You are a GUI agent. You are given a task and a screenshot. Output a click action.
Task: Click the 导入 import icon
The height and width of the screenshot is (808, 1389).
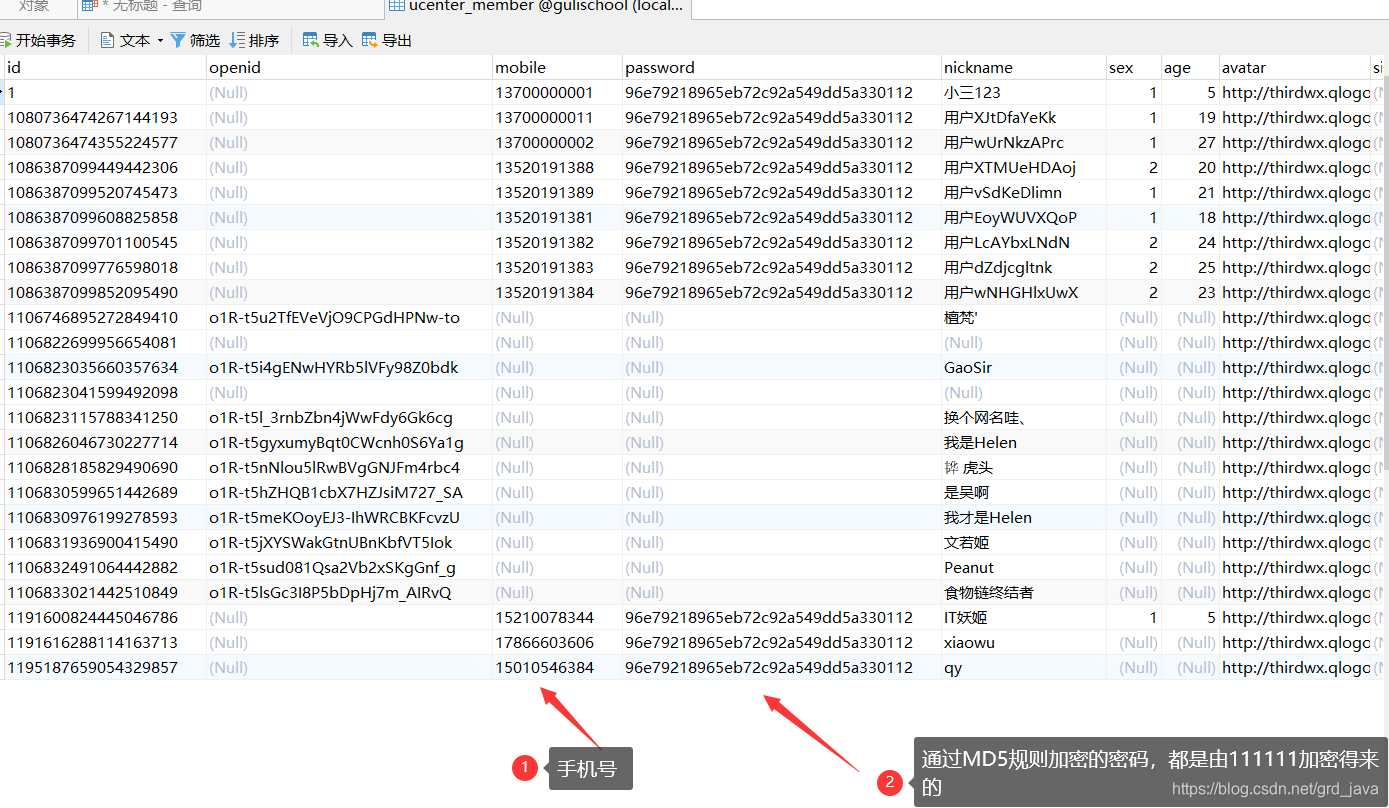(x=311, y=40)
